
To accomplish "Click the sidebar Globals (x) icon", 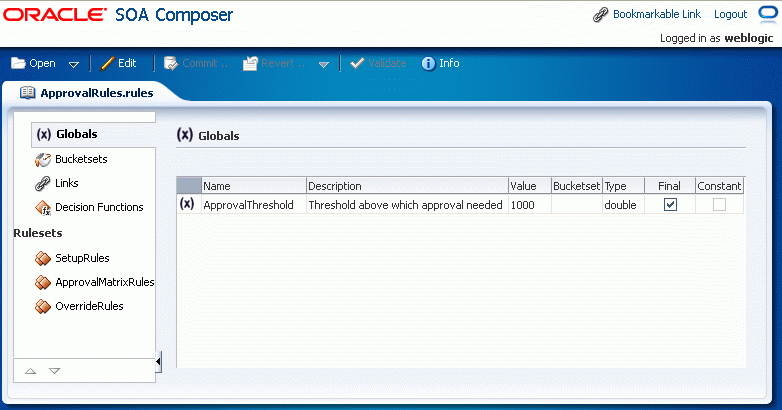I will pyautogui.click(x=44, y=134).
